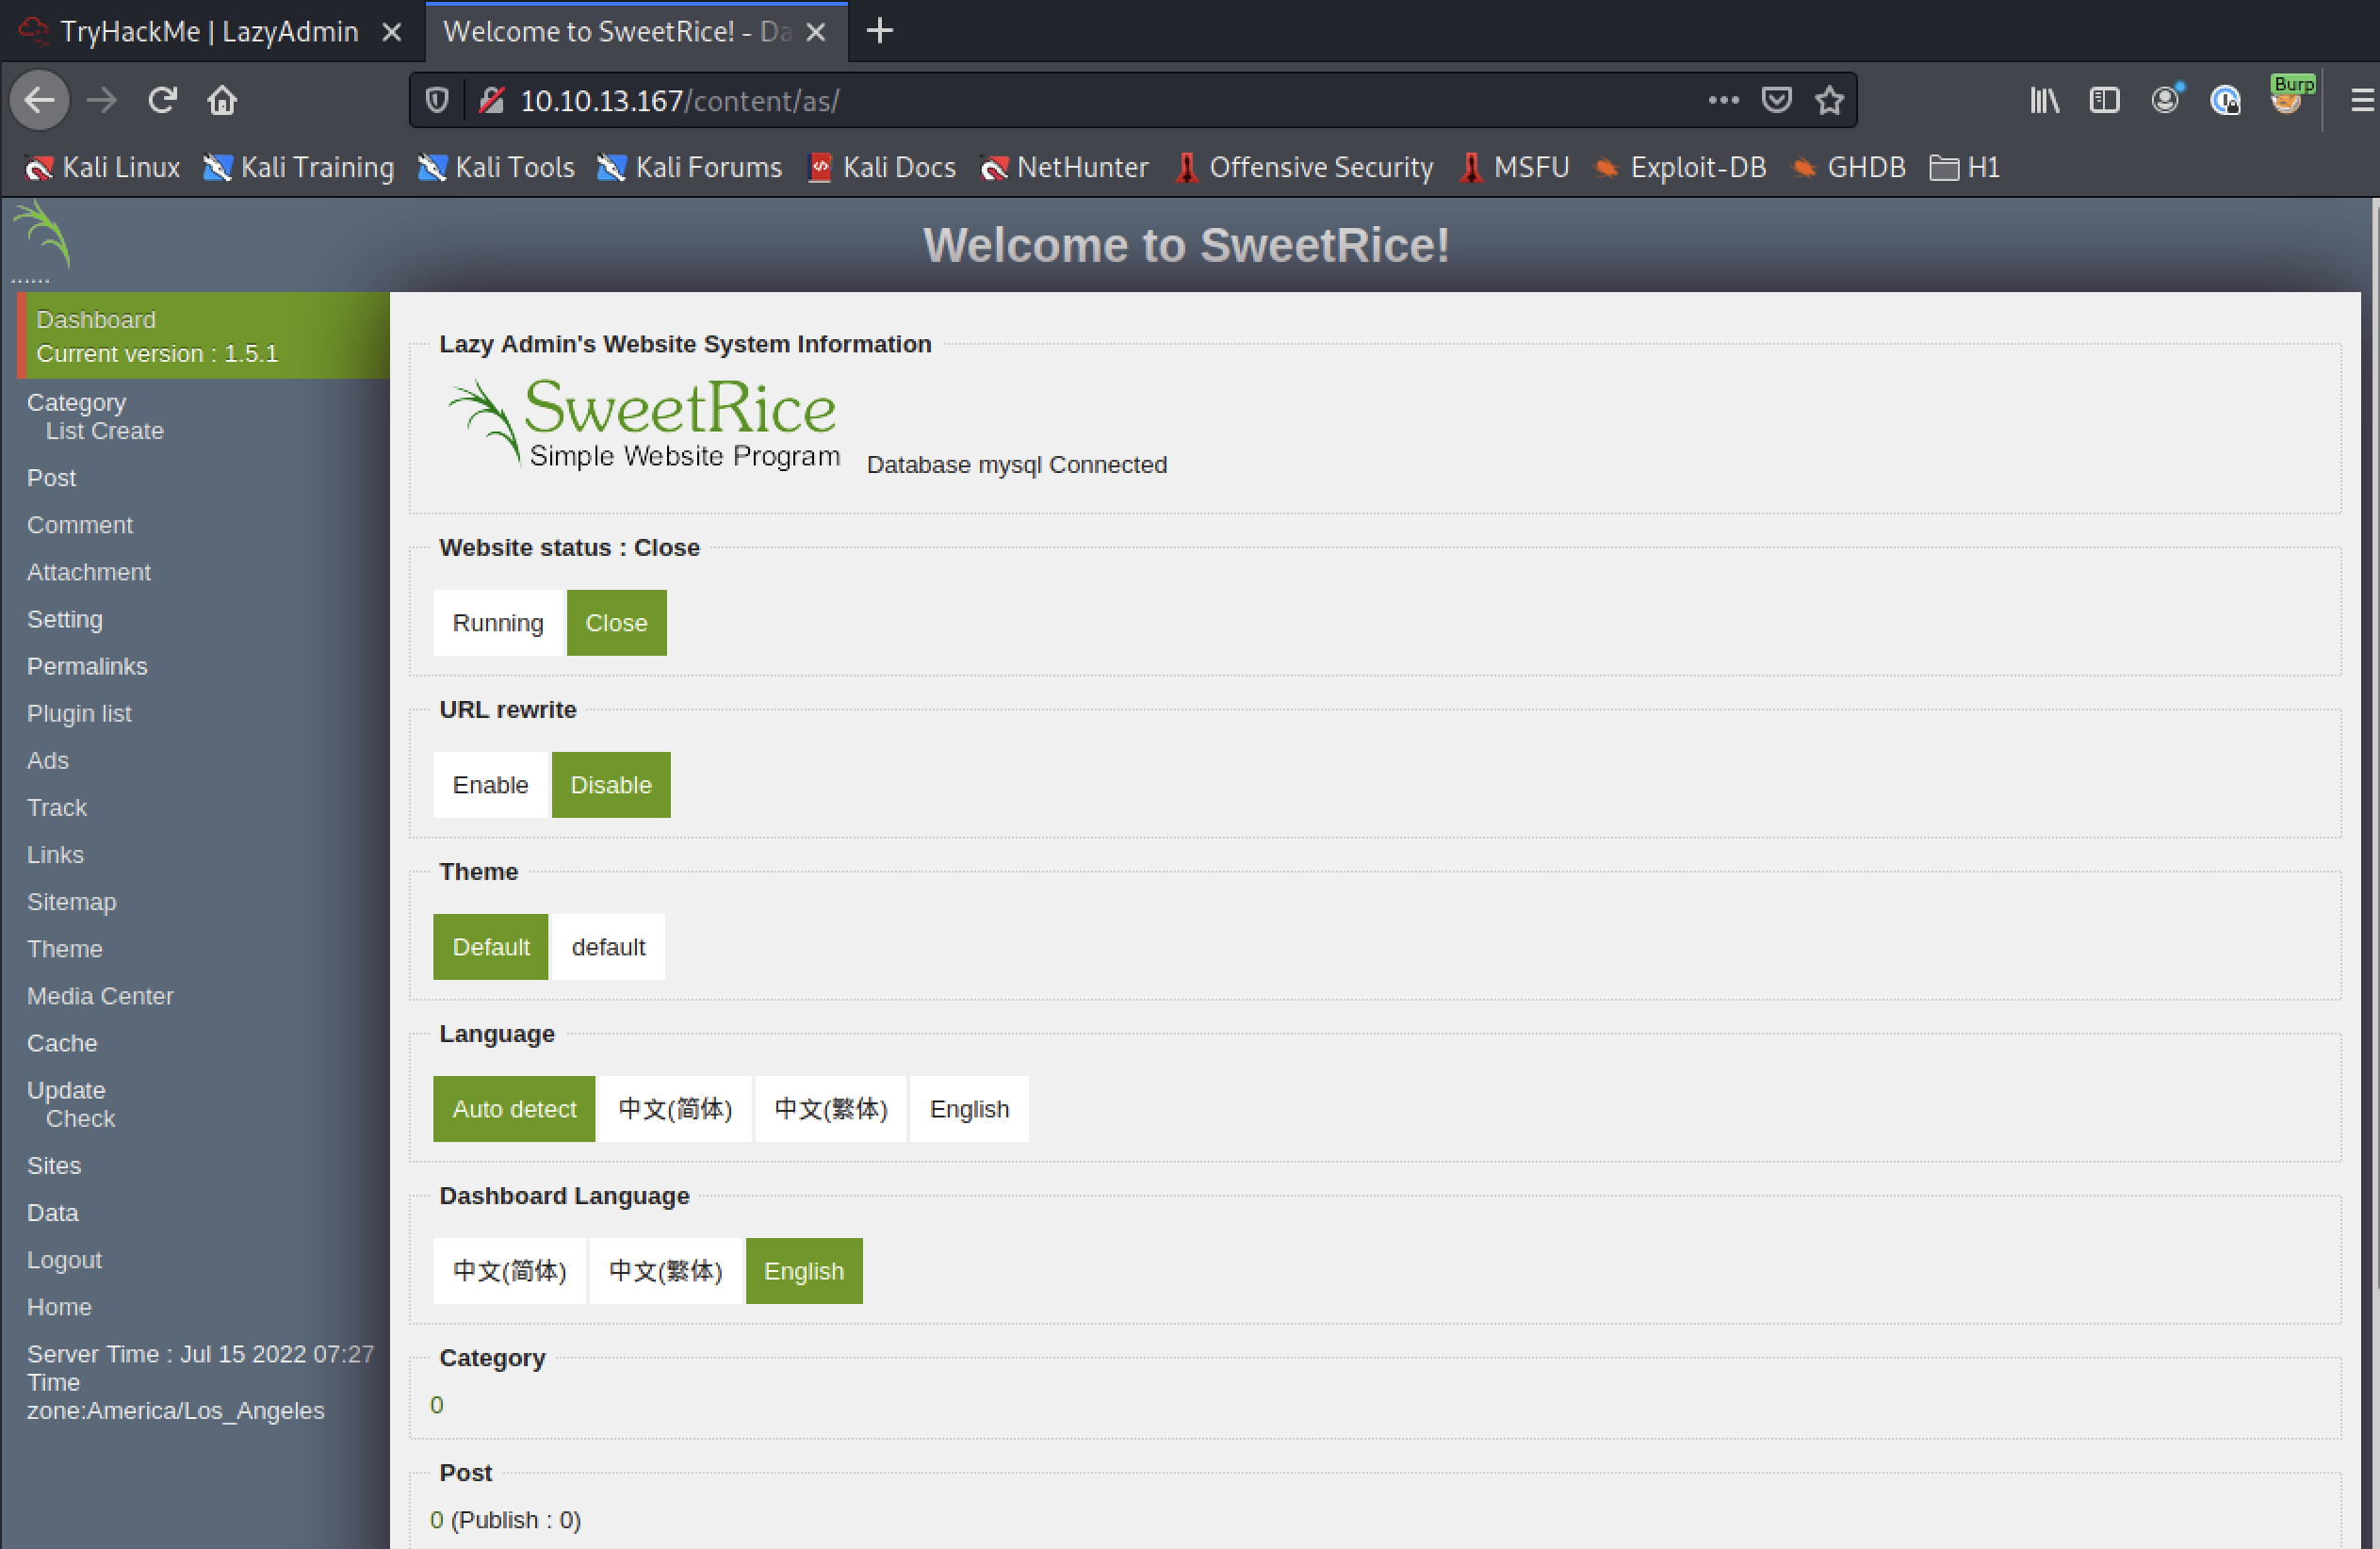This screenshot has width=2380, height=1549.
Task: Go to the browser home icon
Action: point(222,100)
